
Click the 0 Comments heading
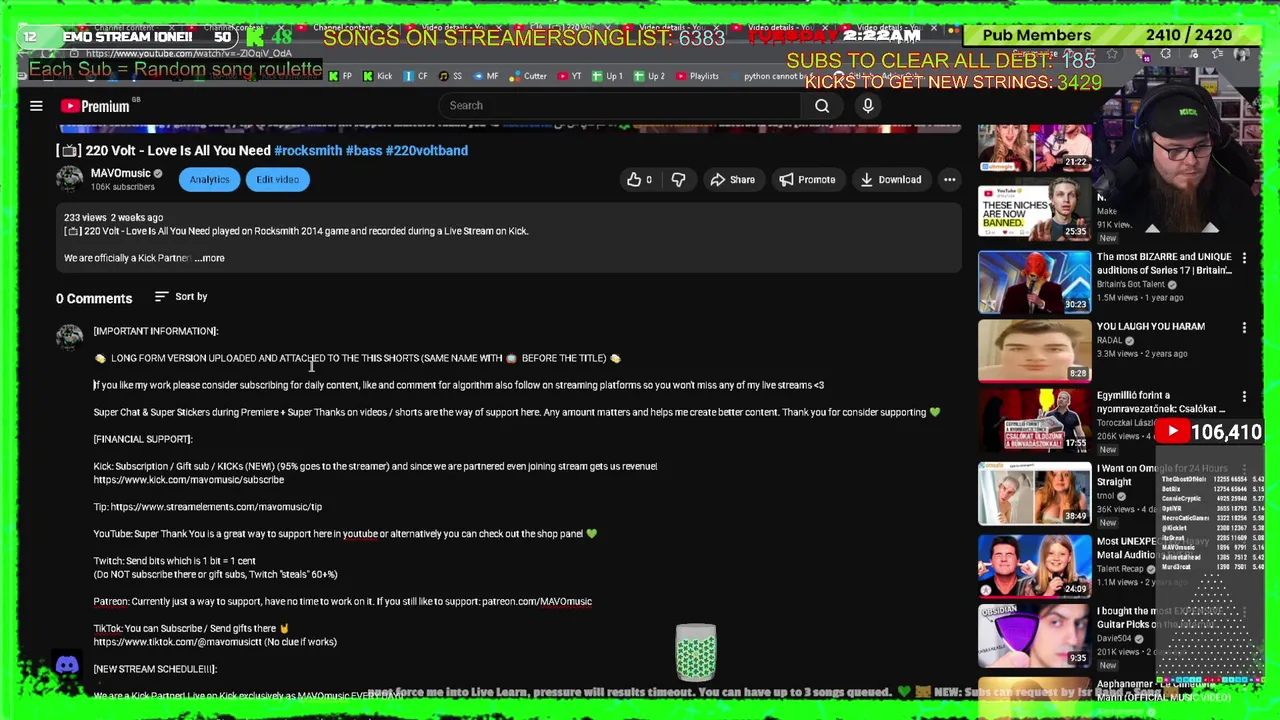pyautogui.click(x=94, y=298)
